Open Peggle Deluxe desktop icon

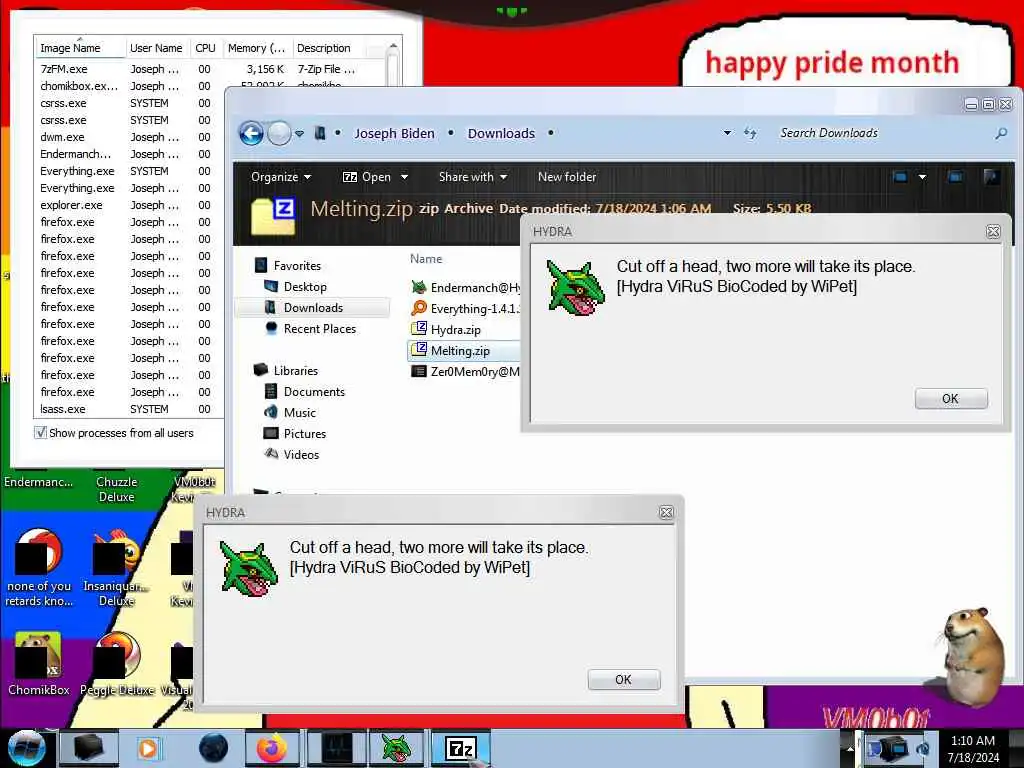click(117, 664)
